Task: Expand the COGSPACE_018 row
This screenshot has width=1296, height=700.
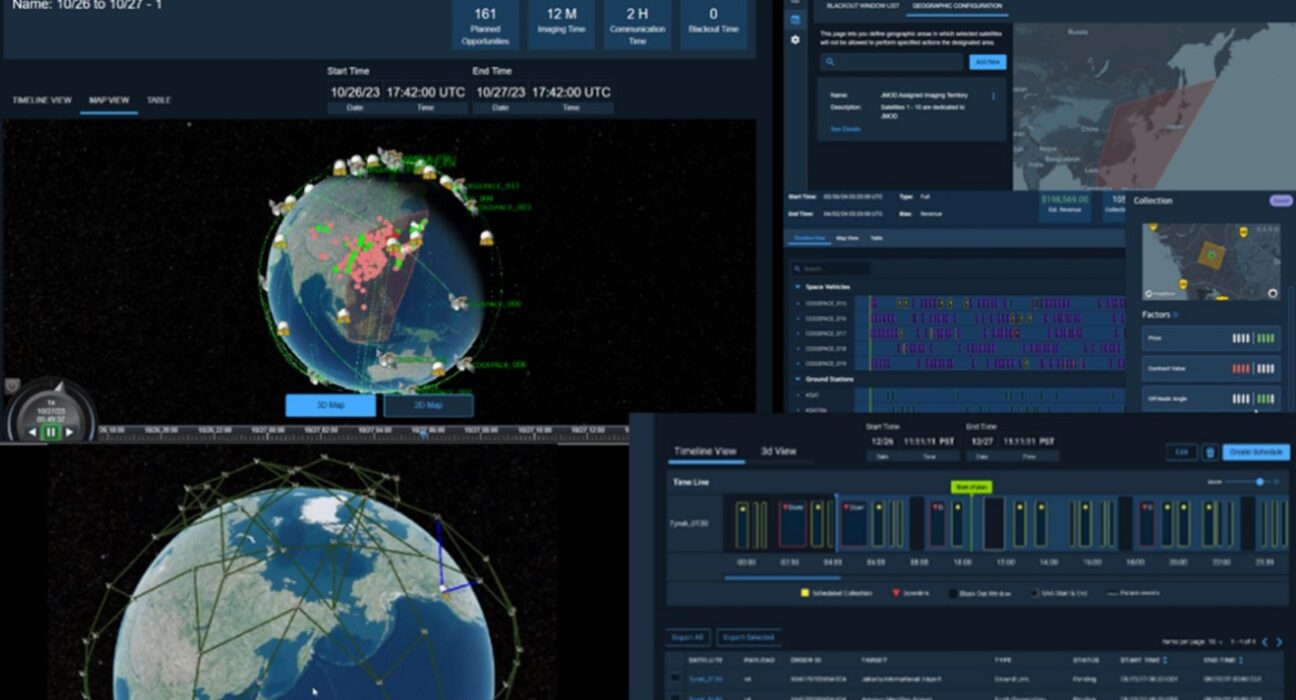Action: point(799,349)
